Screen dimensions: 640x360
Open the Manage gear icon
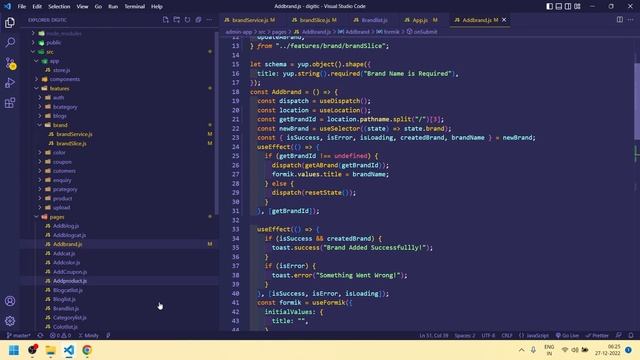[10, 321]
